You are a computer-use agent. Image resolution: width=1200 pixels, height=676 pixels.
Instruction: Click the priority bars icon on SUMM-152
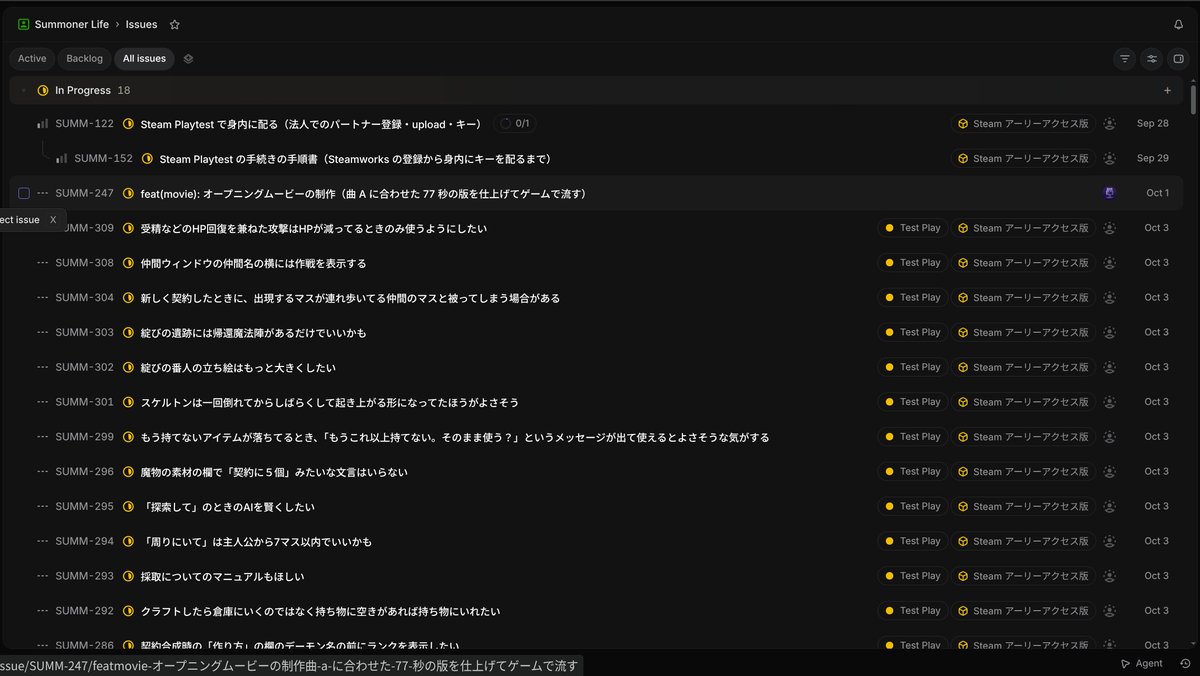62,159
